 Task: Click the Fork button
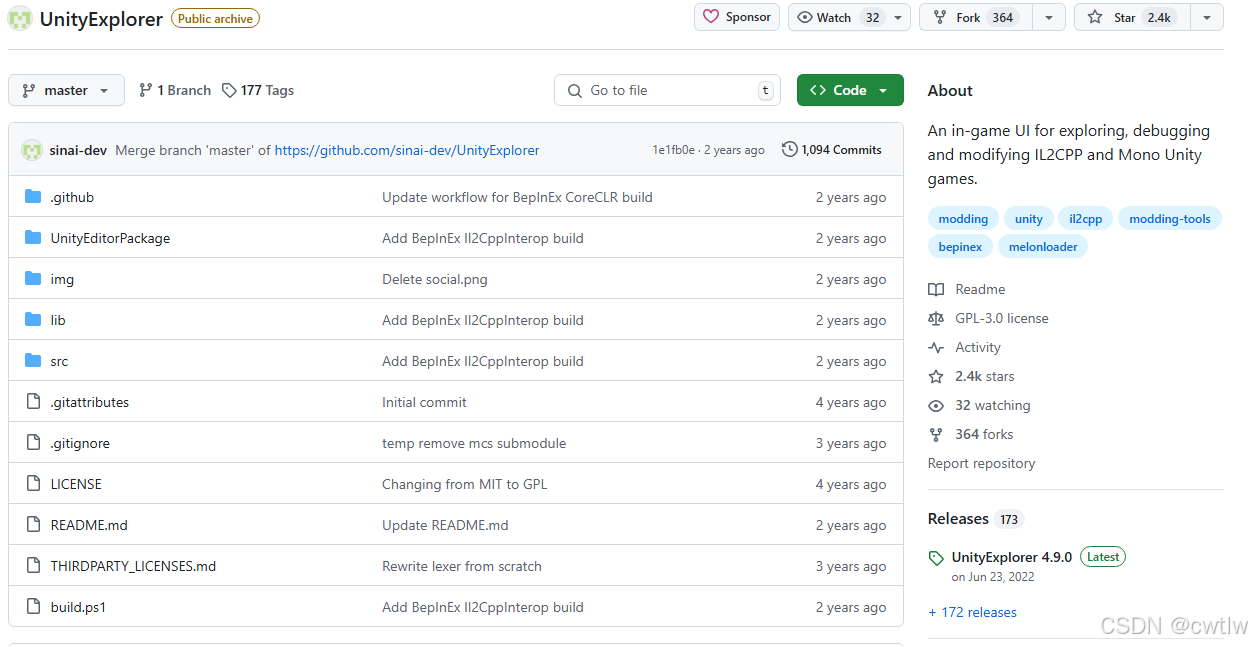(974, 17)
